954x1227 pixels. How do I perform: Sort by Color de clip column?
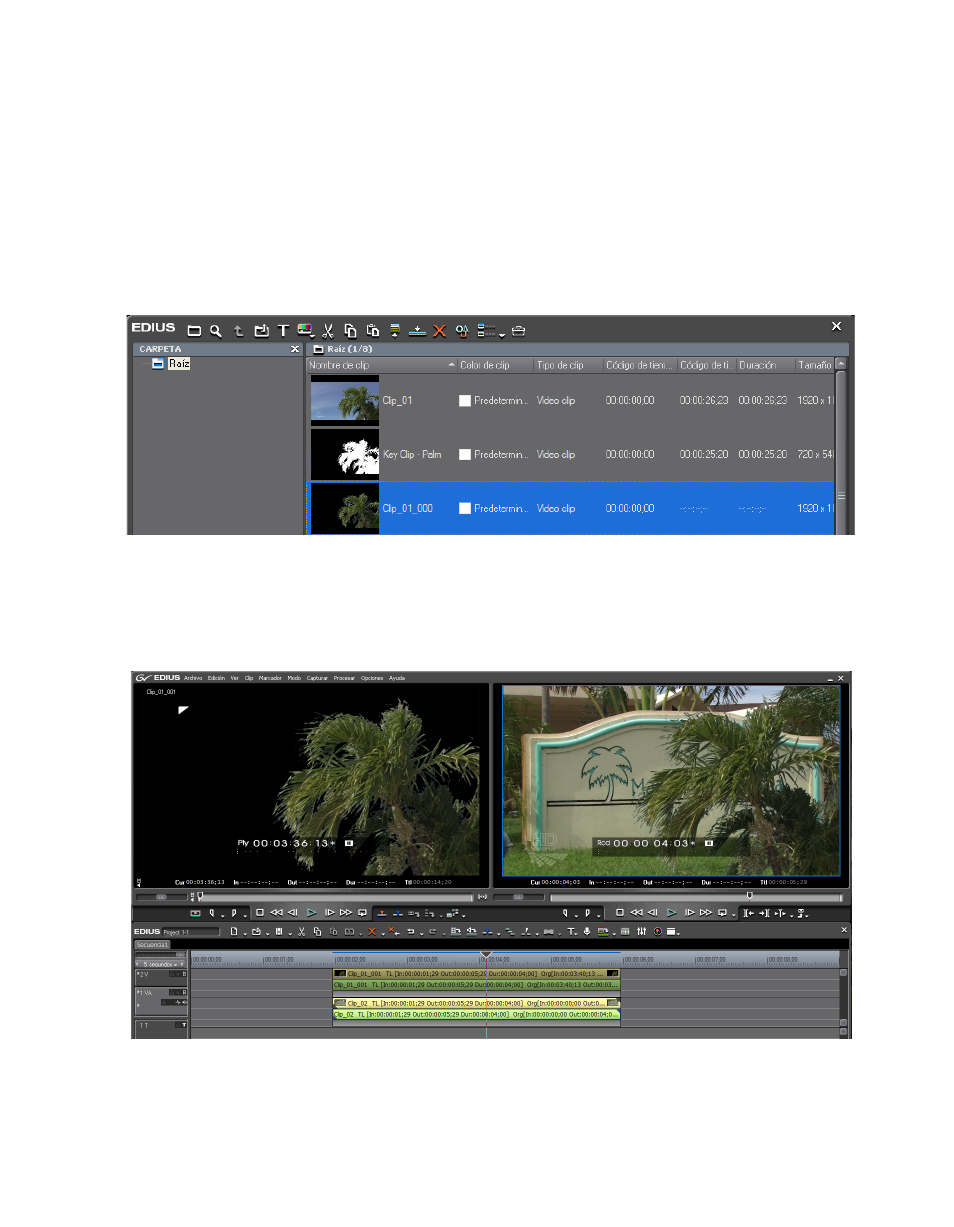495,366
